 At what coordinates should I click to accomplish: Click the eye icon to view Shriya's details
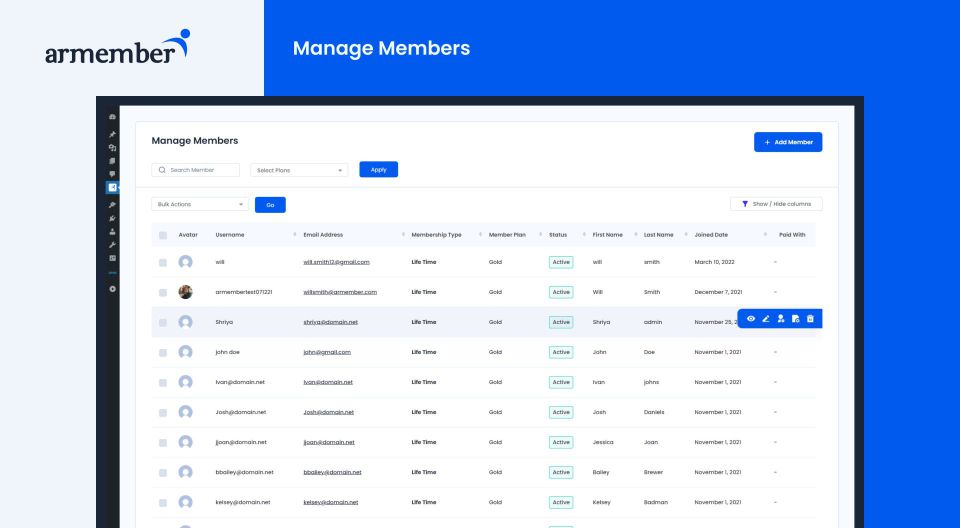pyautogui.click(x=751, y=319)
